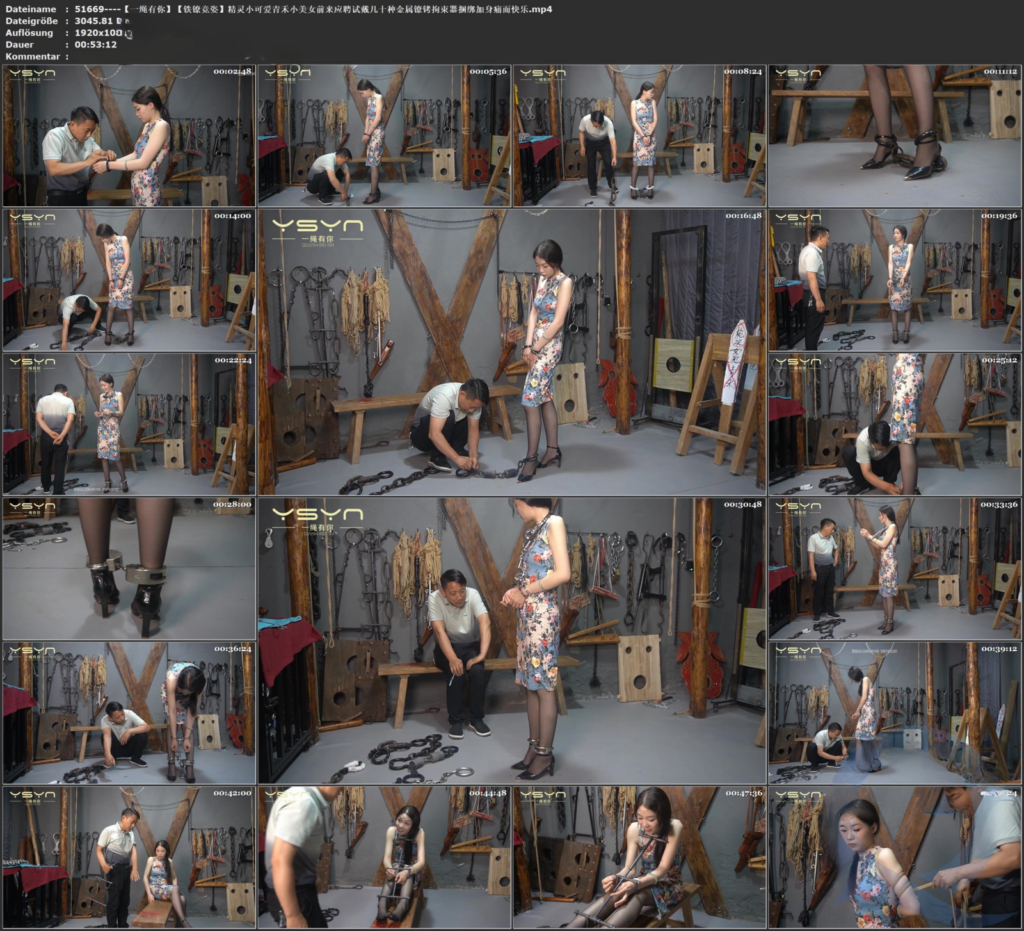Open the frame stamped 00:36:24

click(x=129, y=713)
